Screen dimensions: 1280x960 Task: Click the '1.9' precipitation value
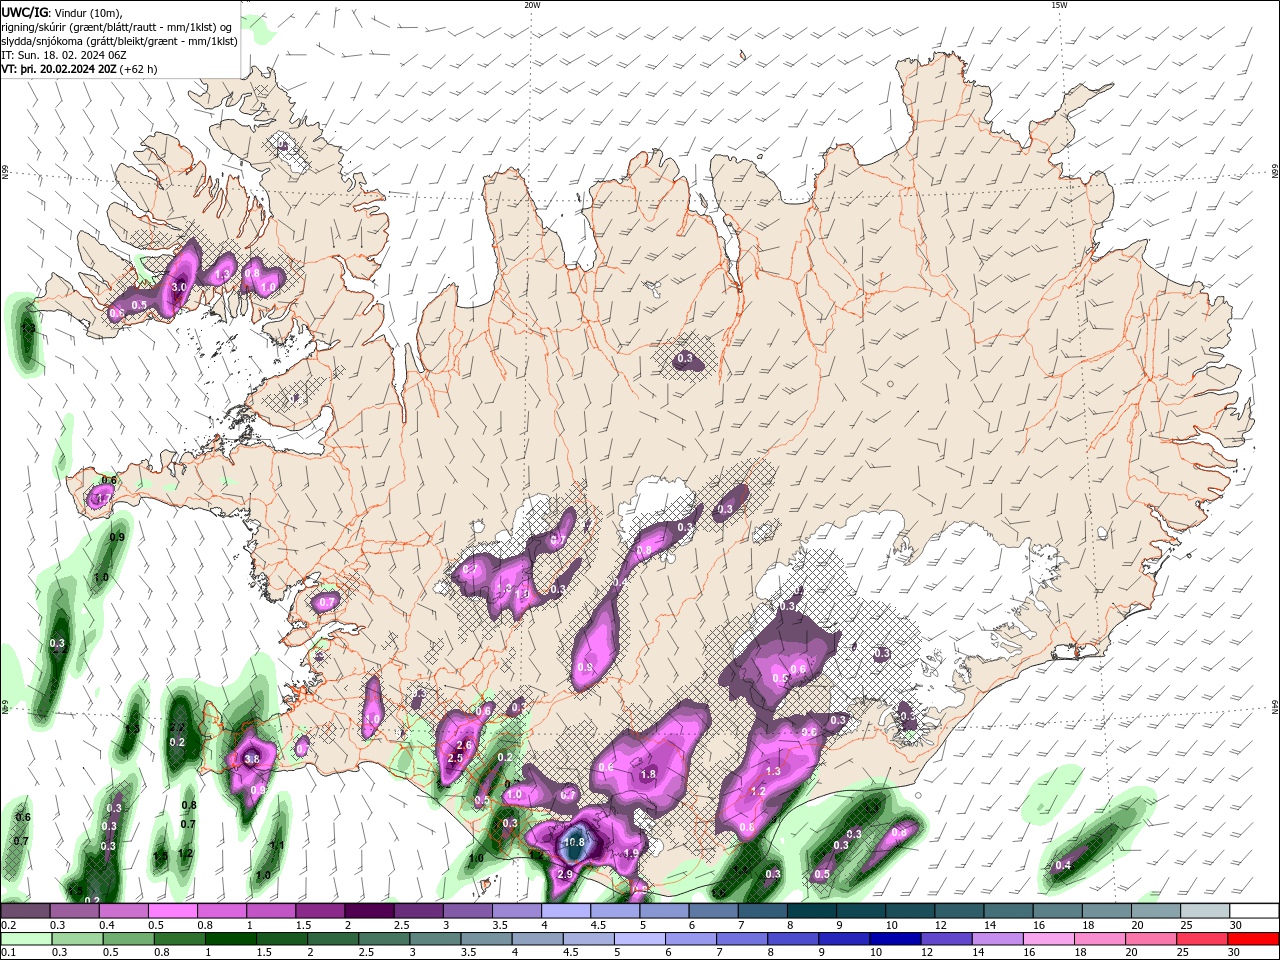click(631, 853)
